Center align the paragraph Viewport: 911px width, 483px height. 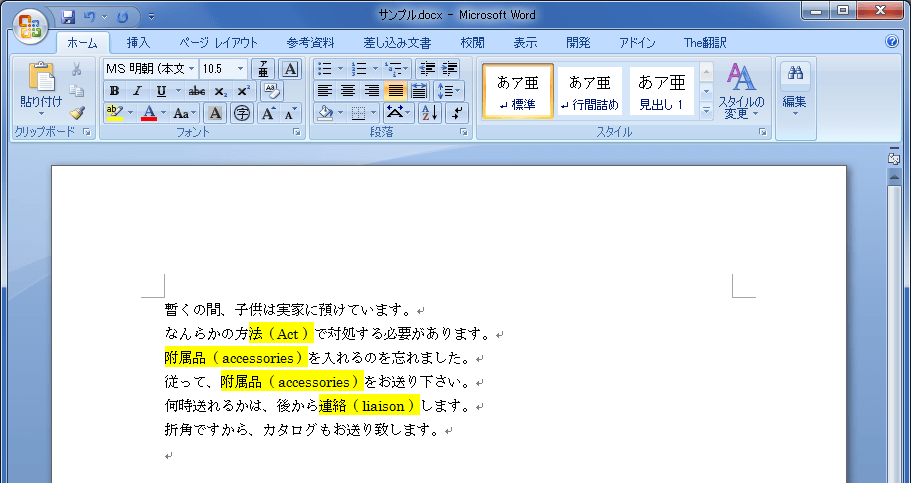pyautogui.click(x=348, y=91)
